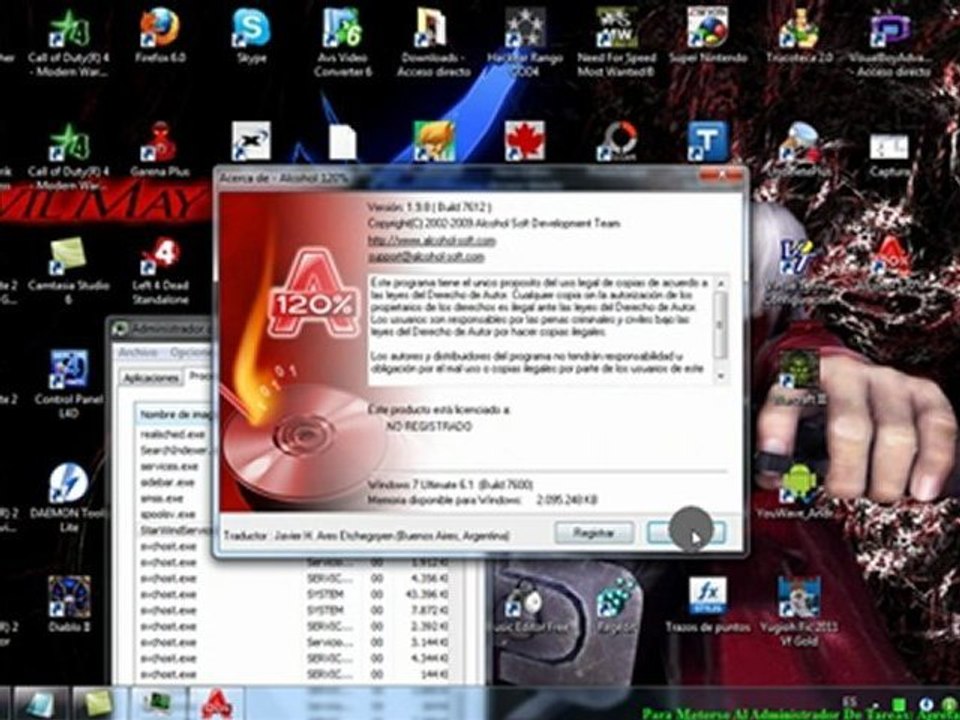The image size is (960, 720).
Task: Open the Downloads - Acceso directo folder shortcut
Action: tap(433, 42)
